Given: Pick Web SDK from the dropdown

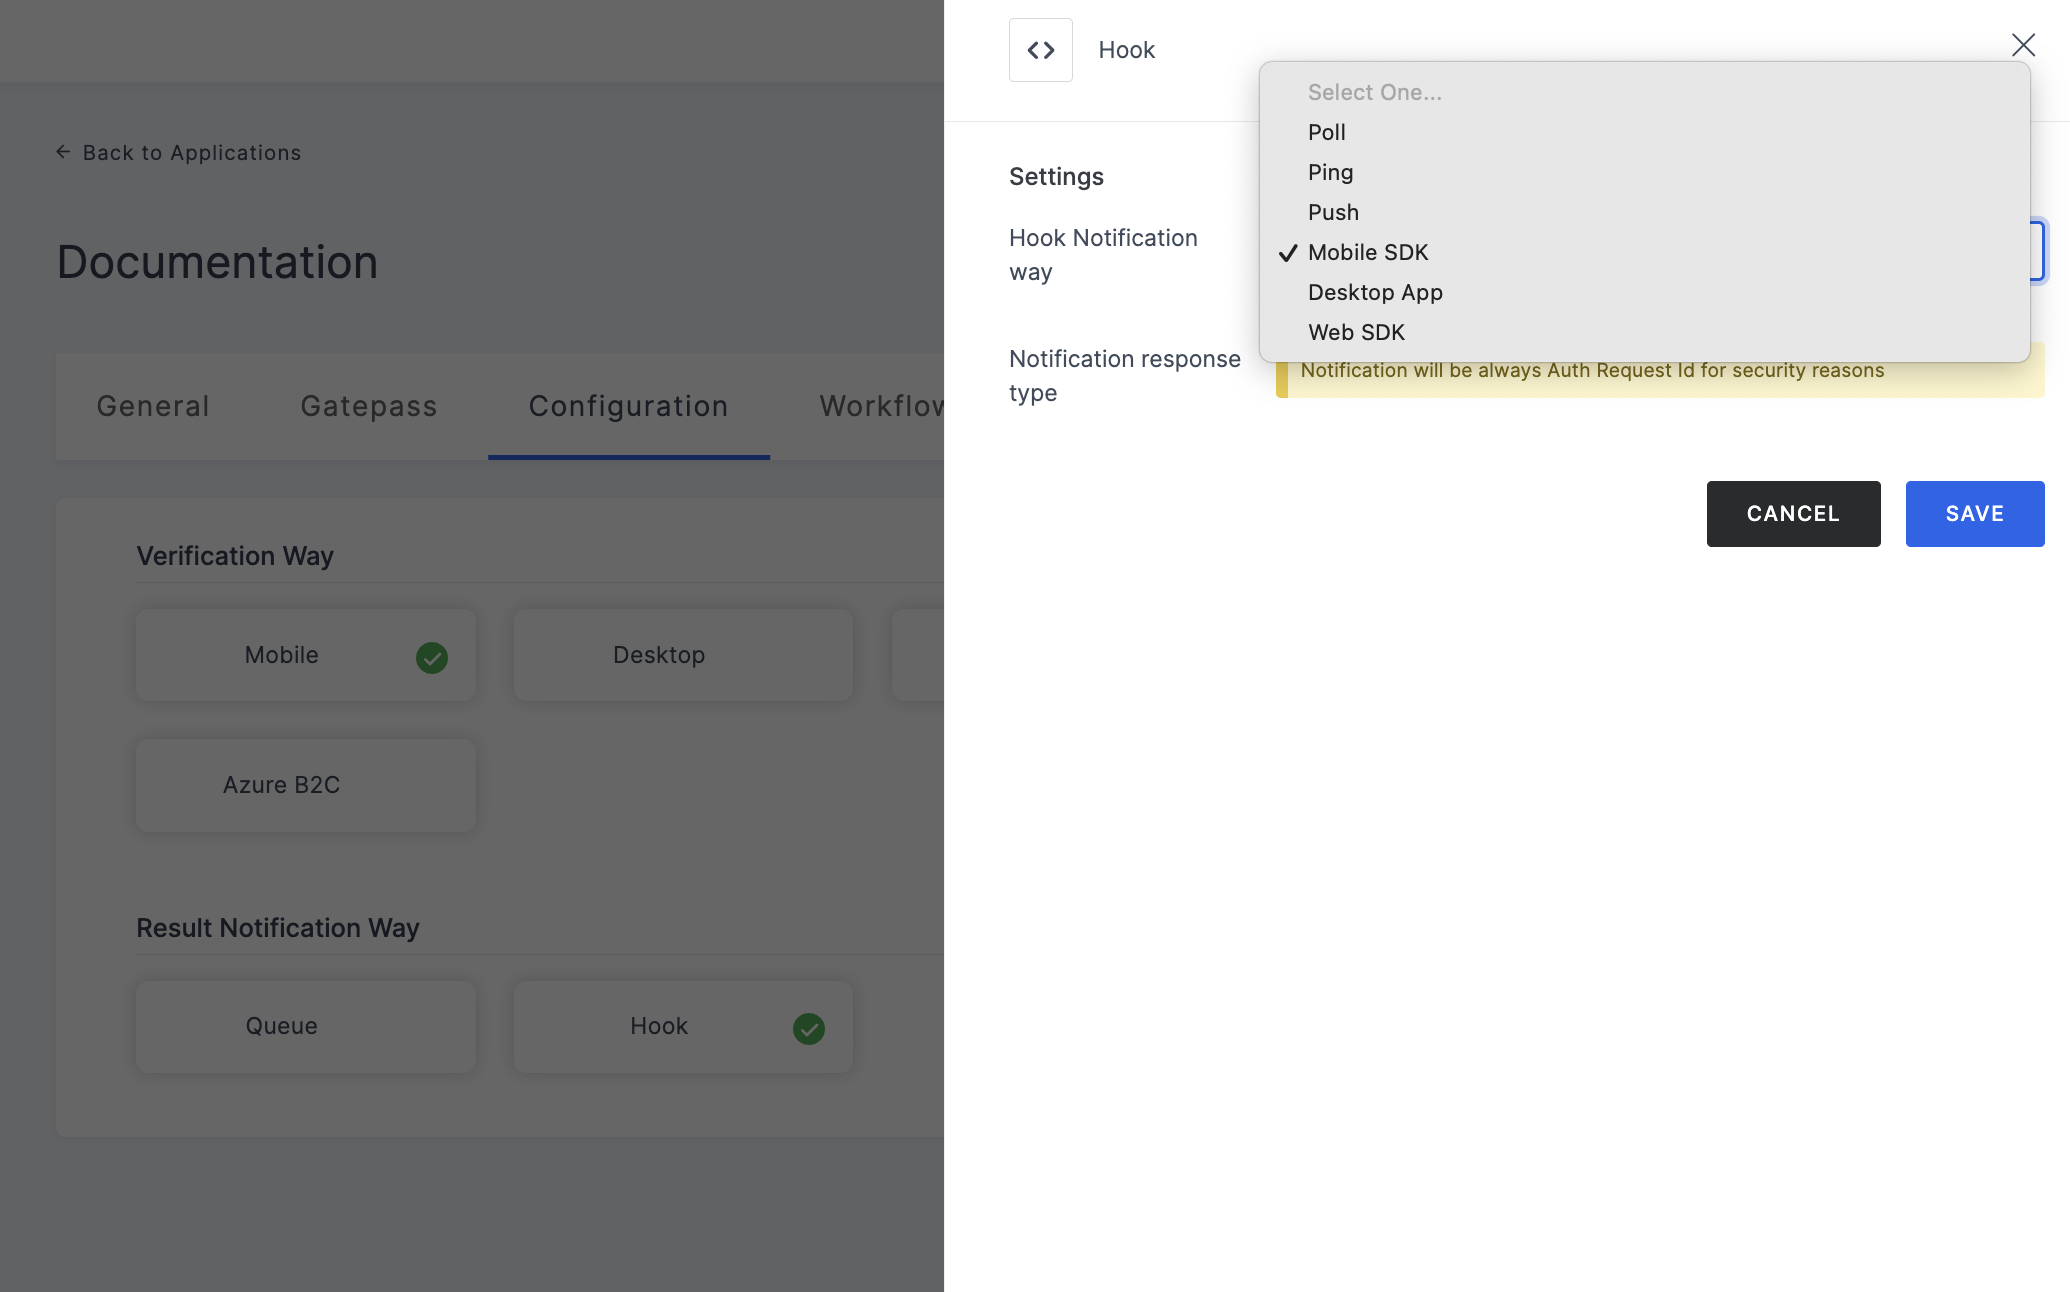Looking at the screenshot, I should 1644,332.
